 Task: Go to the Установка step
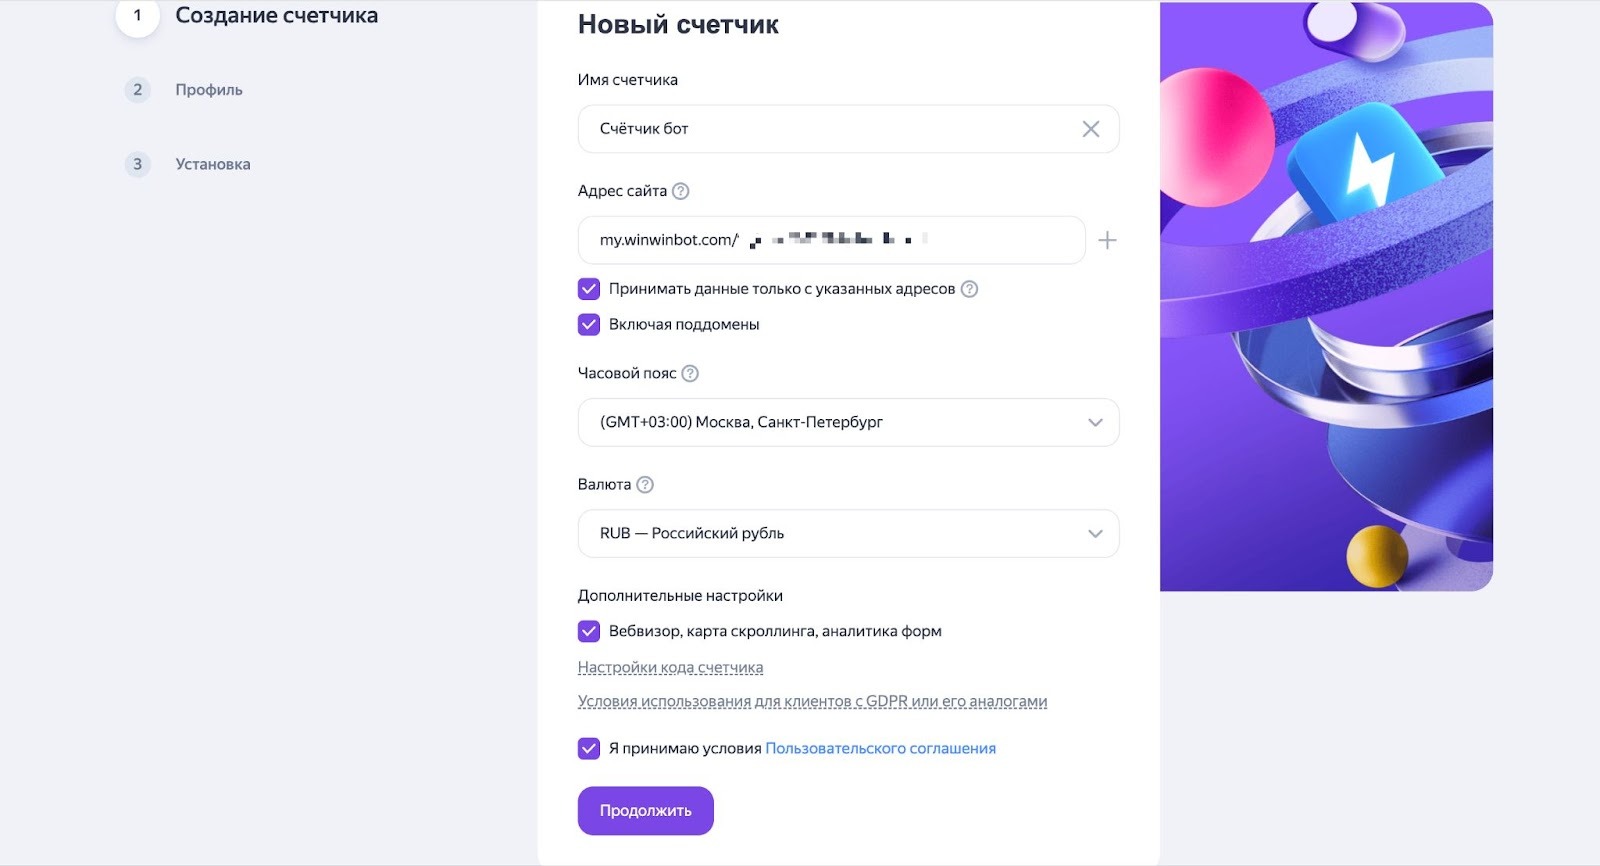point(213,164)
